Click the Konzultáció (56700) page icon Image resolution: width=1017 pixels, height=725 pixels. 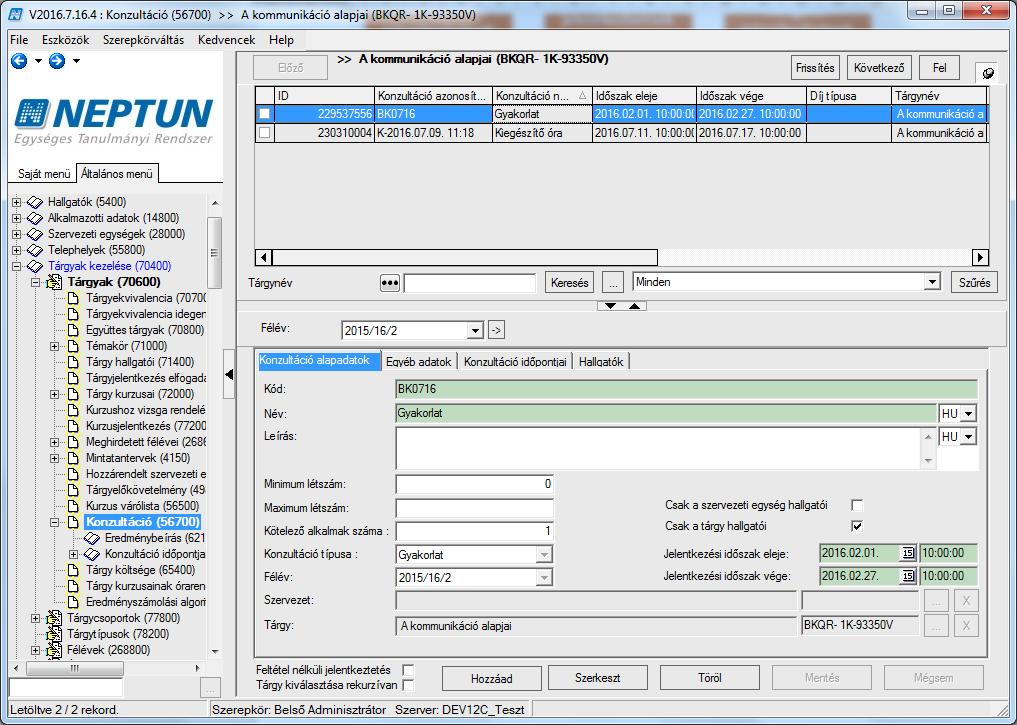pos(73,522)
